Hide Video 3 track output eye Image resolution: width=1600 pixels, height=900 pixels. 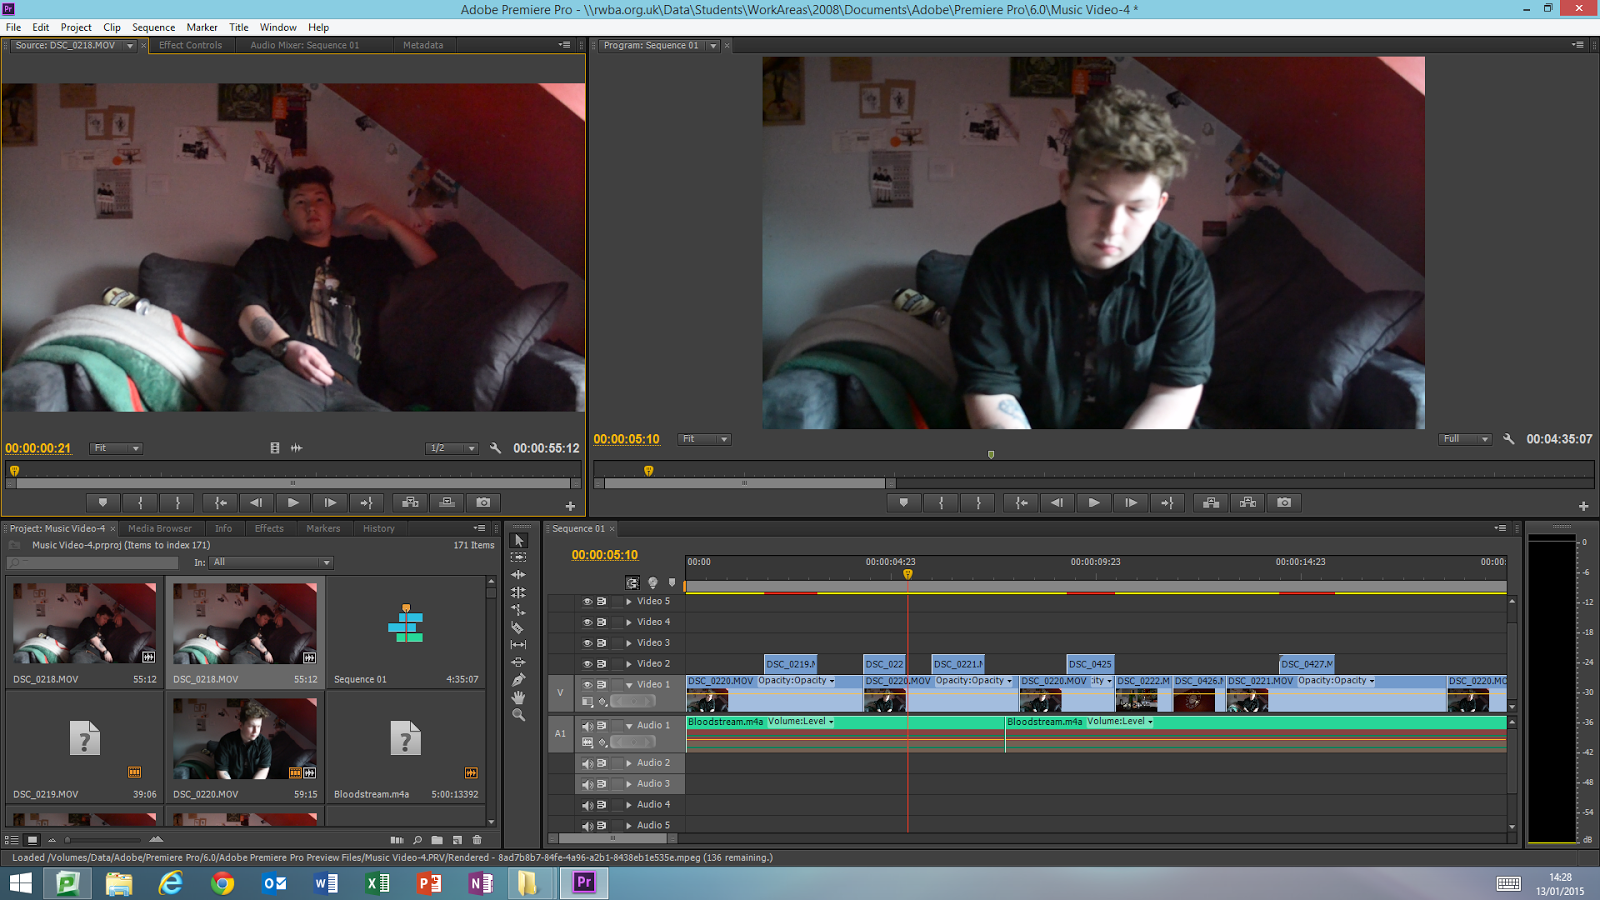pyautogui.click(x=587, y=643)
